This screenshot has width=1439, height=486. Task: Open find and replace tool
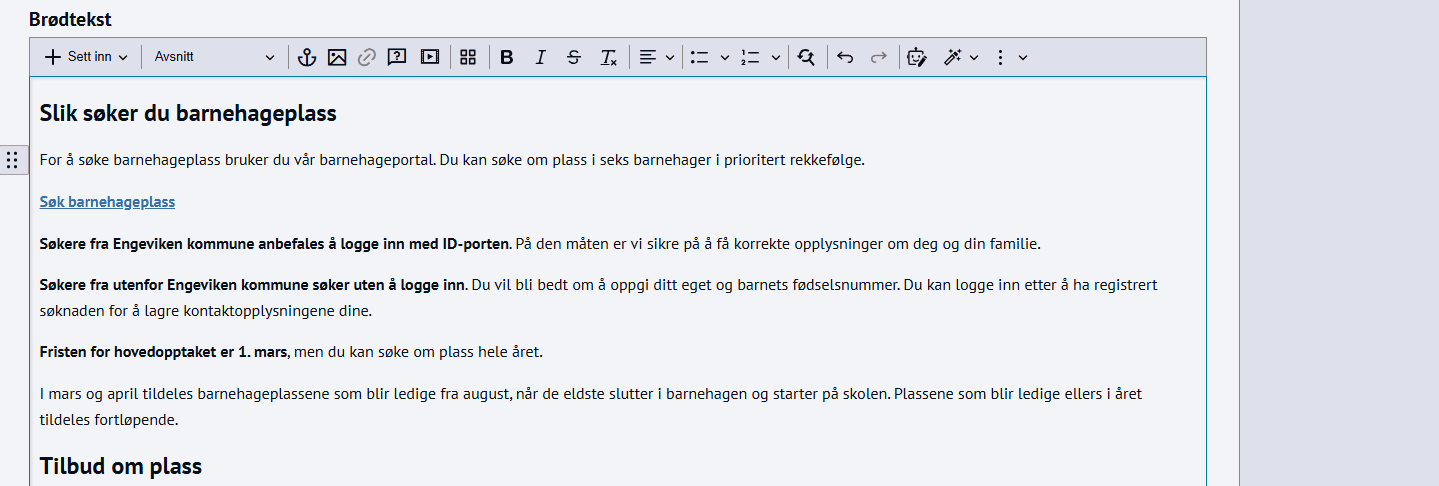tap(806, 57)
